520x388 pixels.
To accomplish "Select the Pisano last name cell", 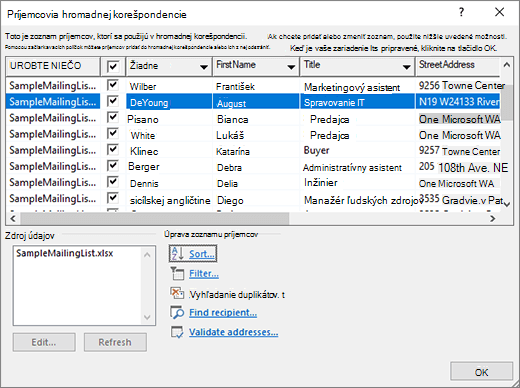I will 169,119.
